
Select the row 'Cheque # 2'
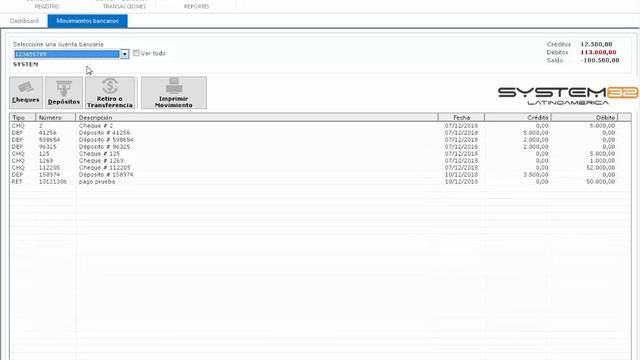pyautogui.click(x=320, y=126)
